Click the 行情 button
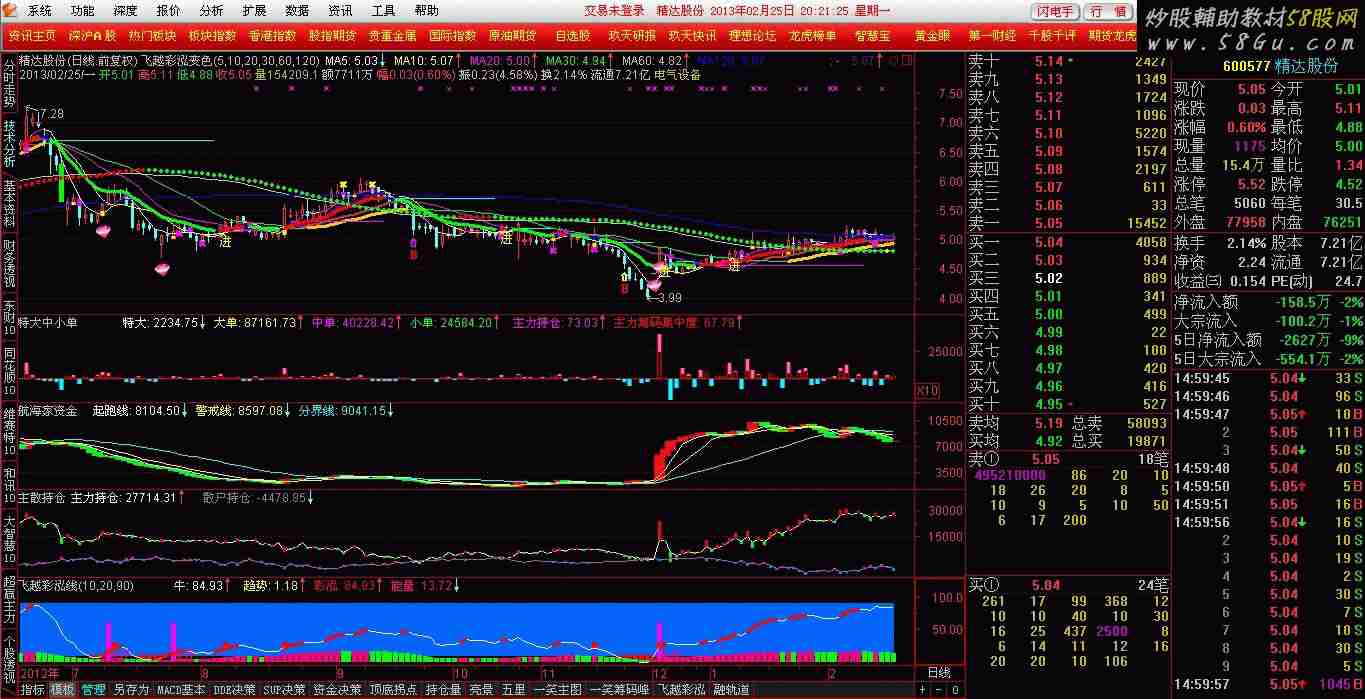1365x699 pixels. pos(1109,12)
